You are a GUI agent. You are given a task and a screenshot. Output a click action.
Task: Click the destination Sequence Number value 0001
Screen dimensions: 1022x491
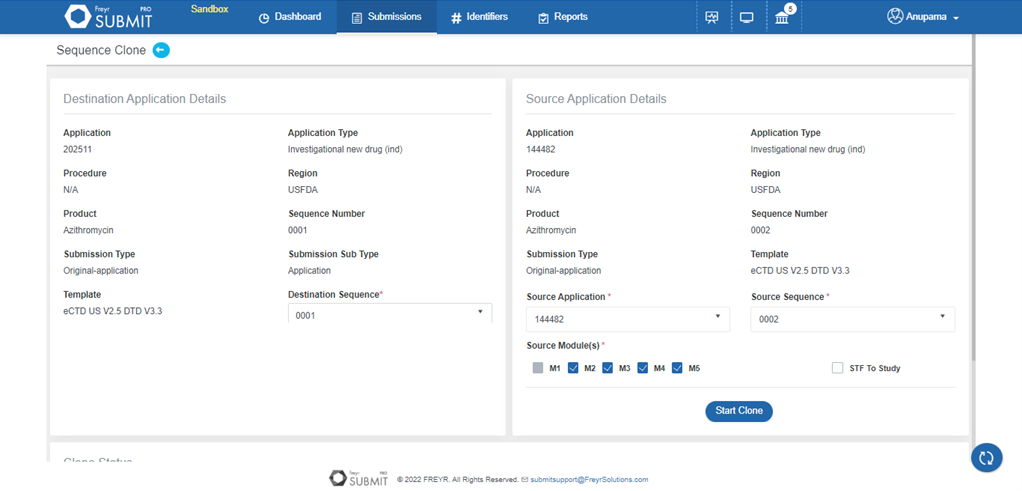click(x=297, y=230)
